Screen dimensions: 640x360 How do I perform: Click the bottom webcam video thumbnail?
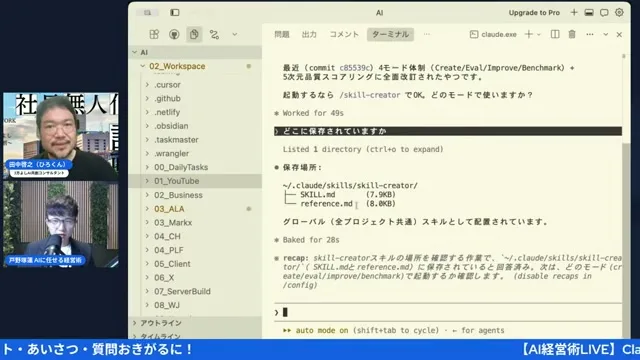click(x=61, y=224)
